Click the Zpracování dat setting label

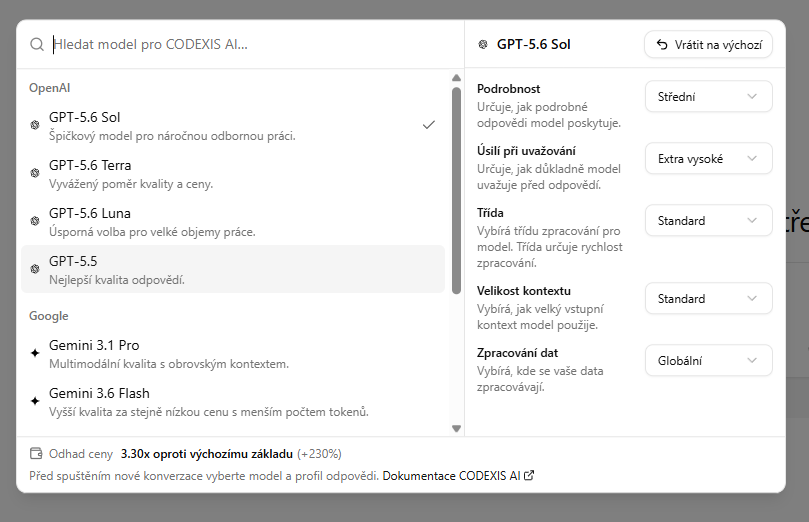(517, 353)
